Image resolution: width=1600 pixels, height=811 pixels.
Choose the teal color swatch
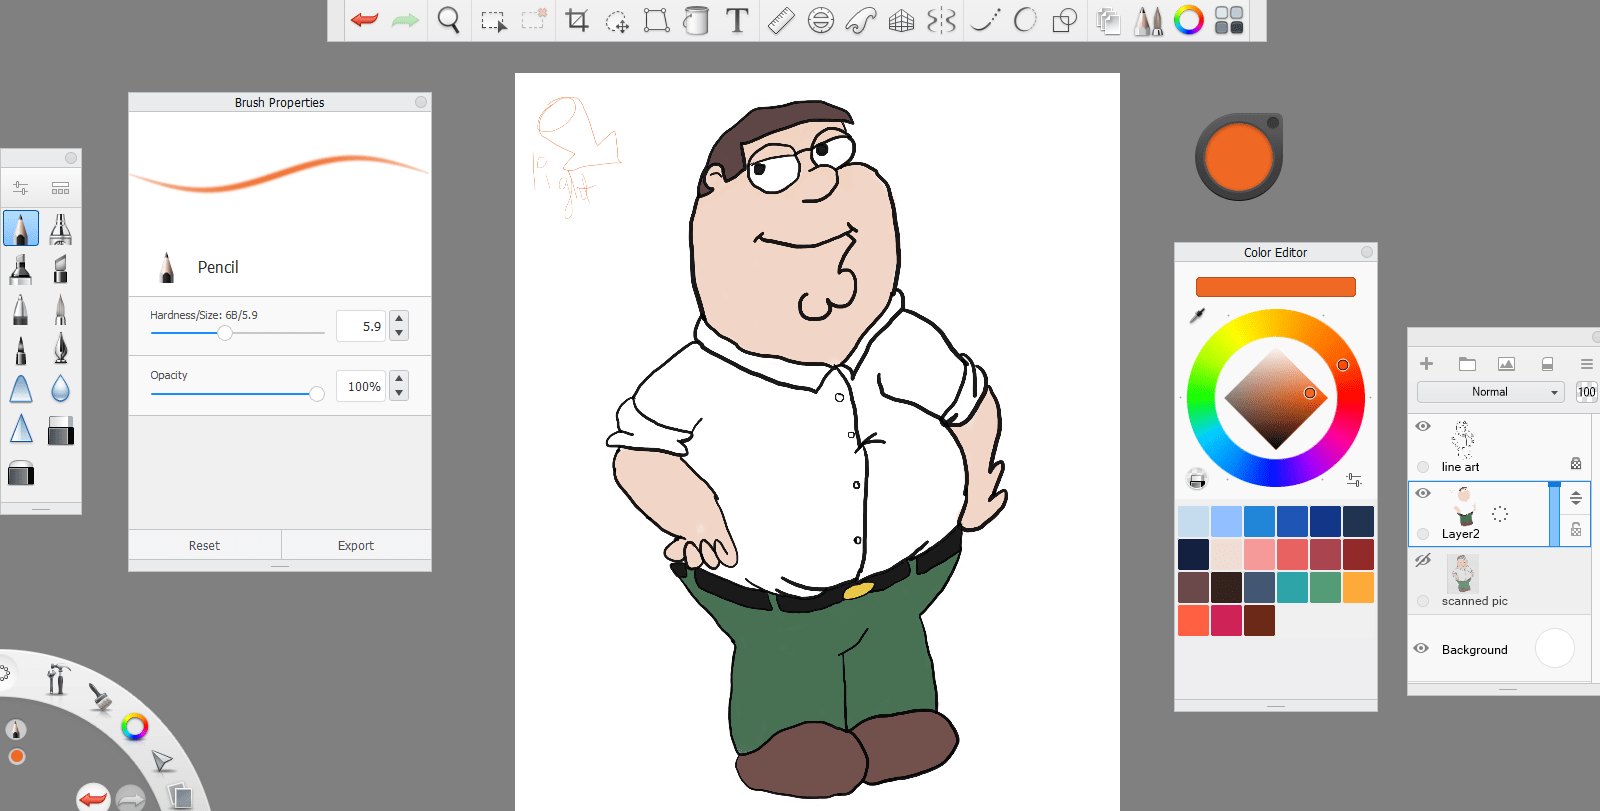[x=1292, y=587]
